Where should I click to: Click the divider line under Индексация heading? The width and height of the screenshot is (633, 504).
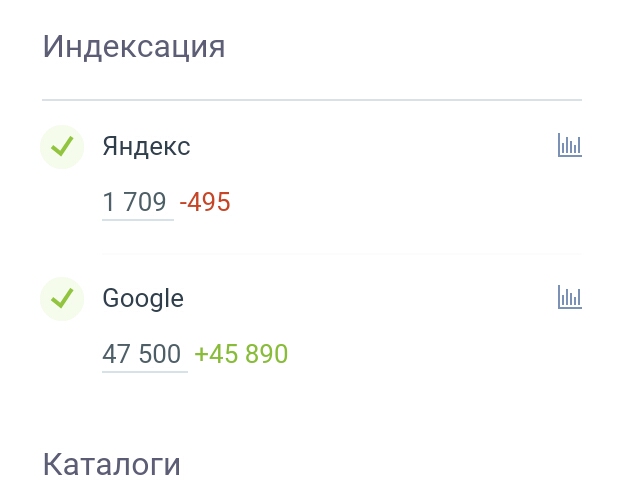pos(312,100)
